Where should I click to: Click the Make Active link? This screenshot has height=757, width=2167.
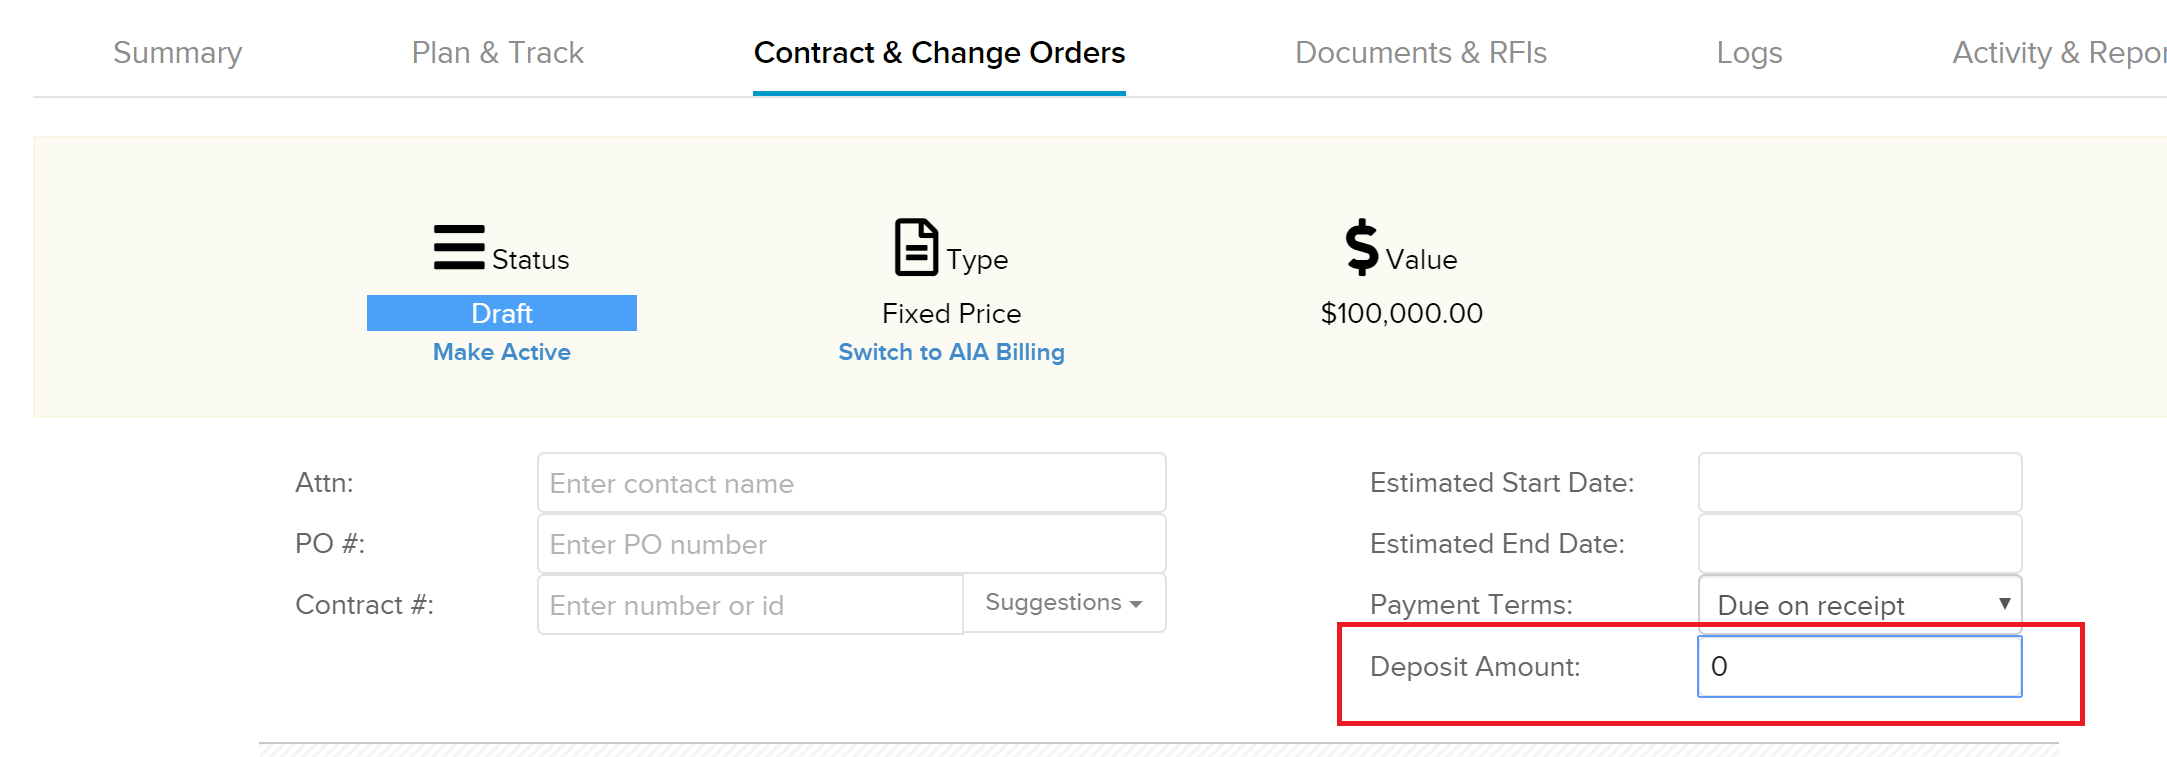click(x=502, y=352)
